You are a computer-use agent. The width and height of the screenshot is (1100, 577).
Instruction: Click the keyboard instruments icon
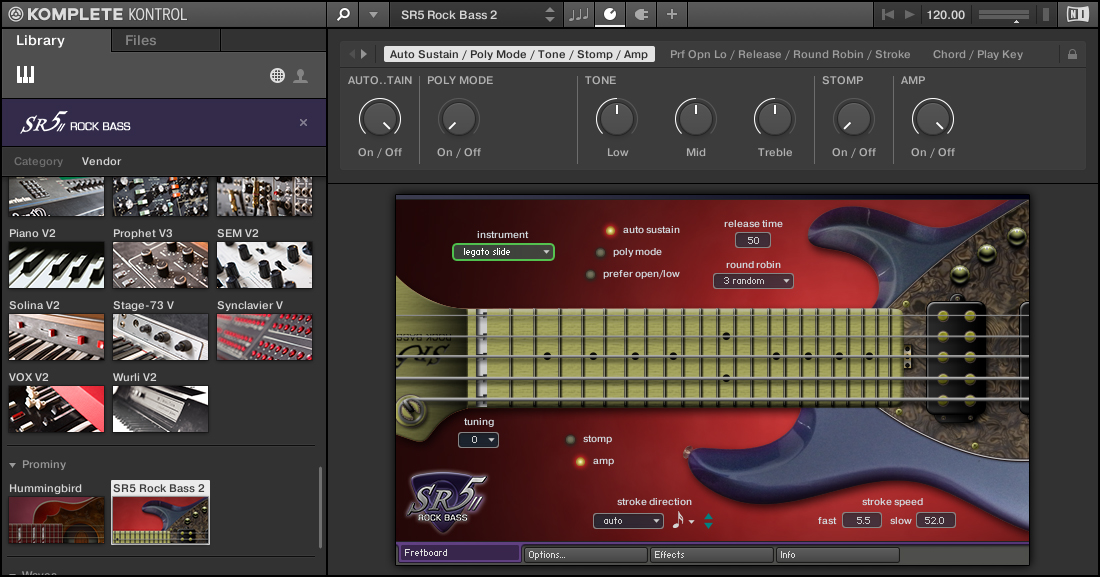[x=25, y=74]
